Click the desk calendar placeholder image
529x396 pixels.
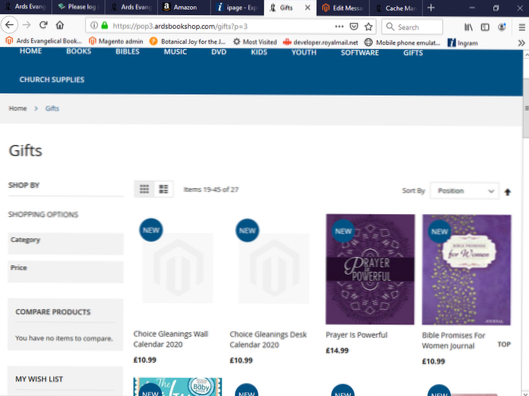coord(274,268)
